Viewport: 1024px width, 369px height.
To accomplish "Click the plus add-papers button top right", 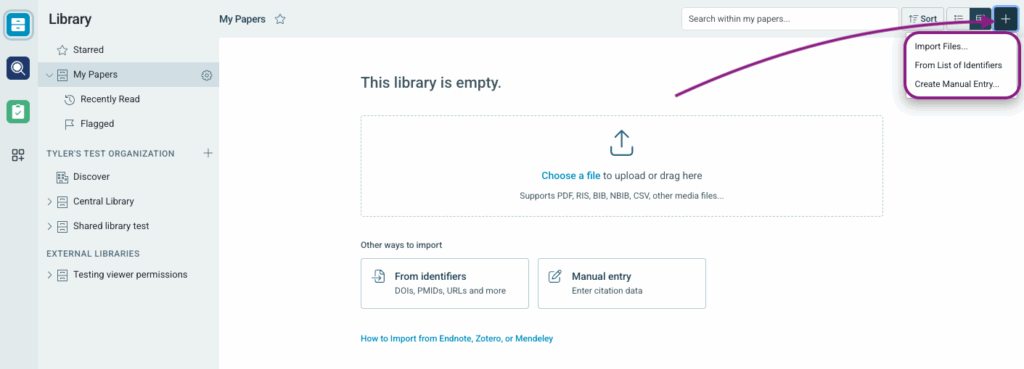I will pyautogui.click(x=1005, y=19).
